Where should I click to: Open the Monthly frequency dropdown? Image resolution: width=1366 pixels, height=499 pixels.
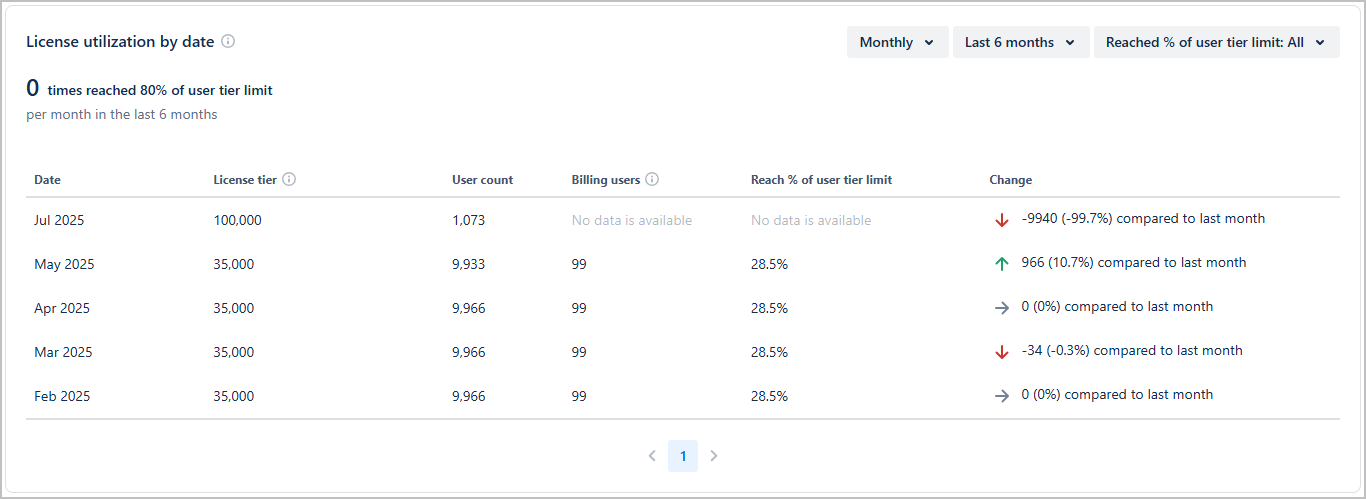coord(897,42)
